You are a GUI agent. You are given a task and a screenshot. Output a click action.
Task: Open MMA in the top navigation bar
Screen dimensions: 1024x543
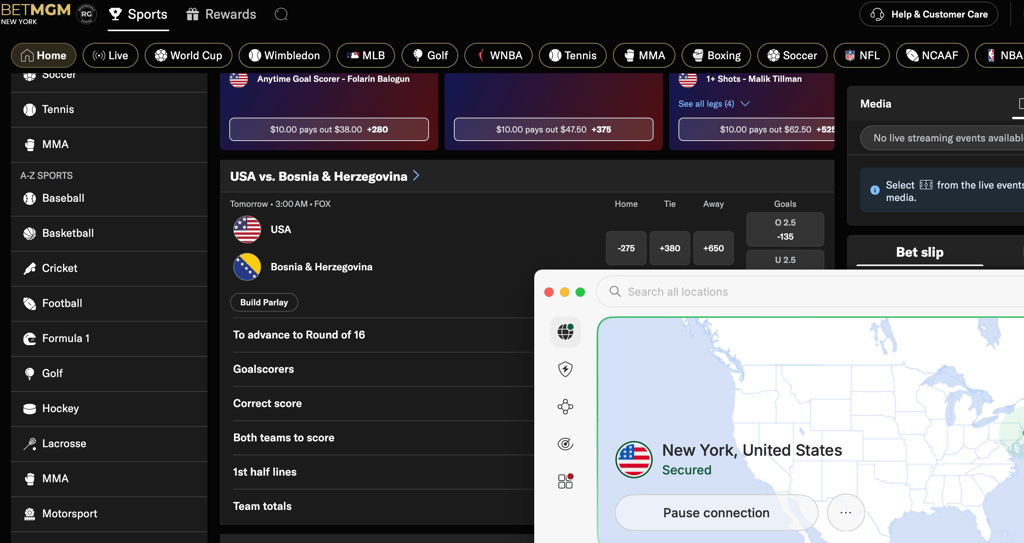tap(644, 56)
